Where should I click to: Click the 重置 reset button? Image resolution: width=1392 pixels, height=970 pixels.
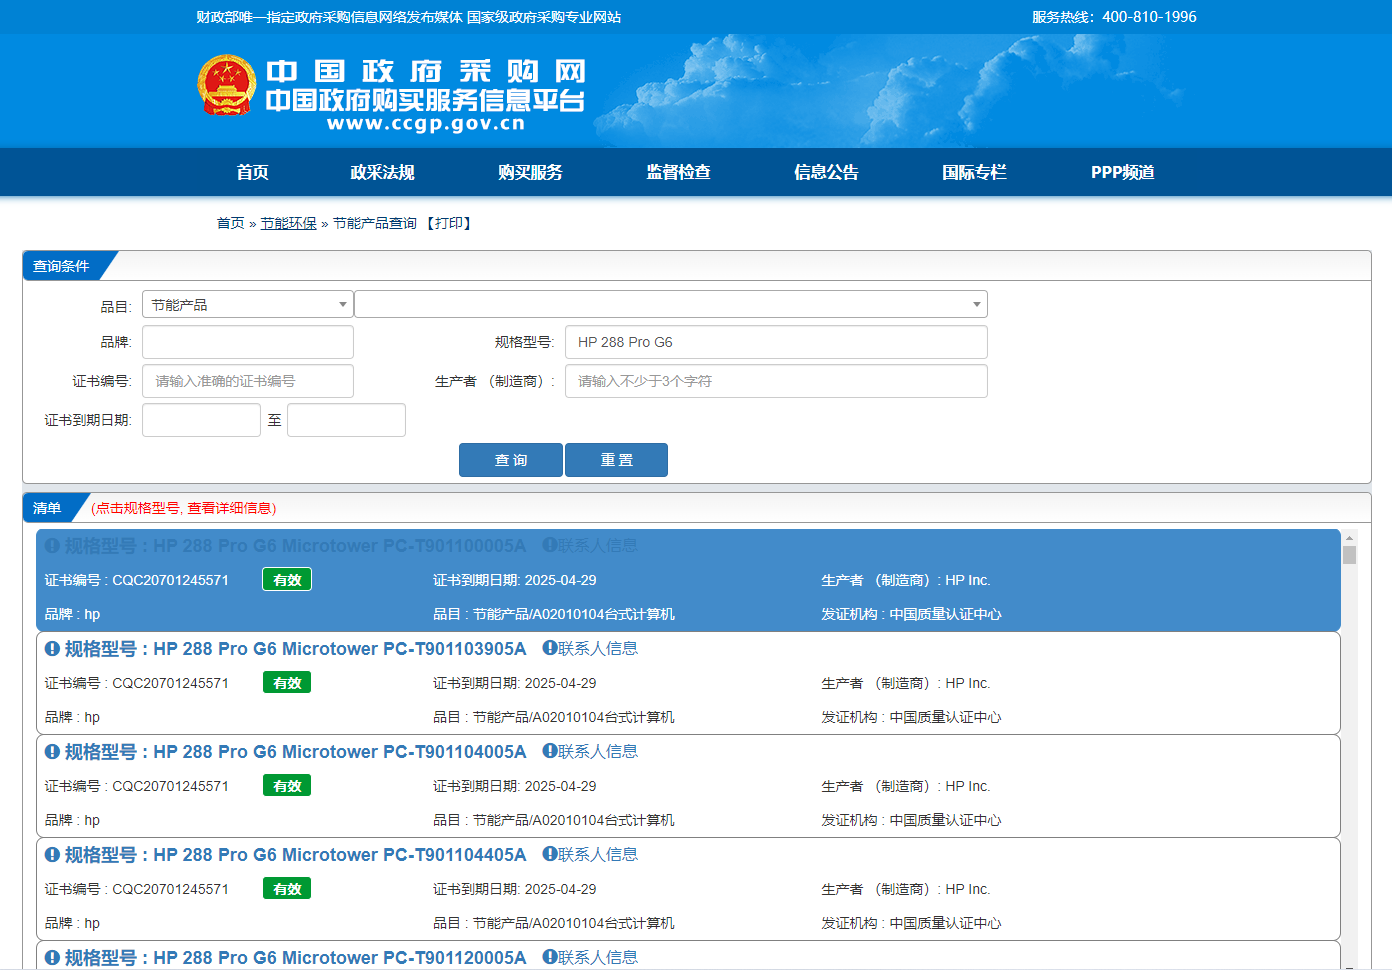pyautogui.click(x=616, y=460)
